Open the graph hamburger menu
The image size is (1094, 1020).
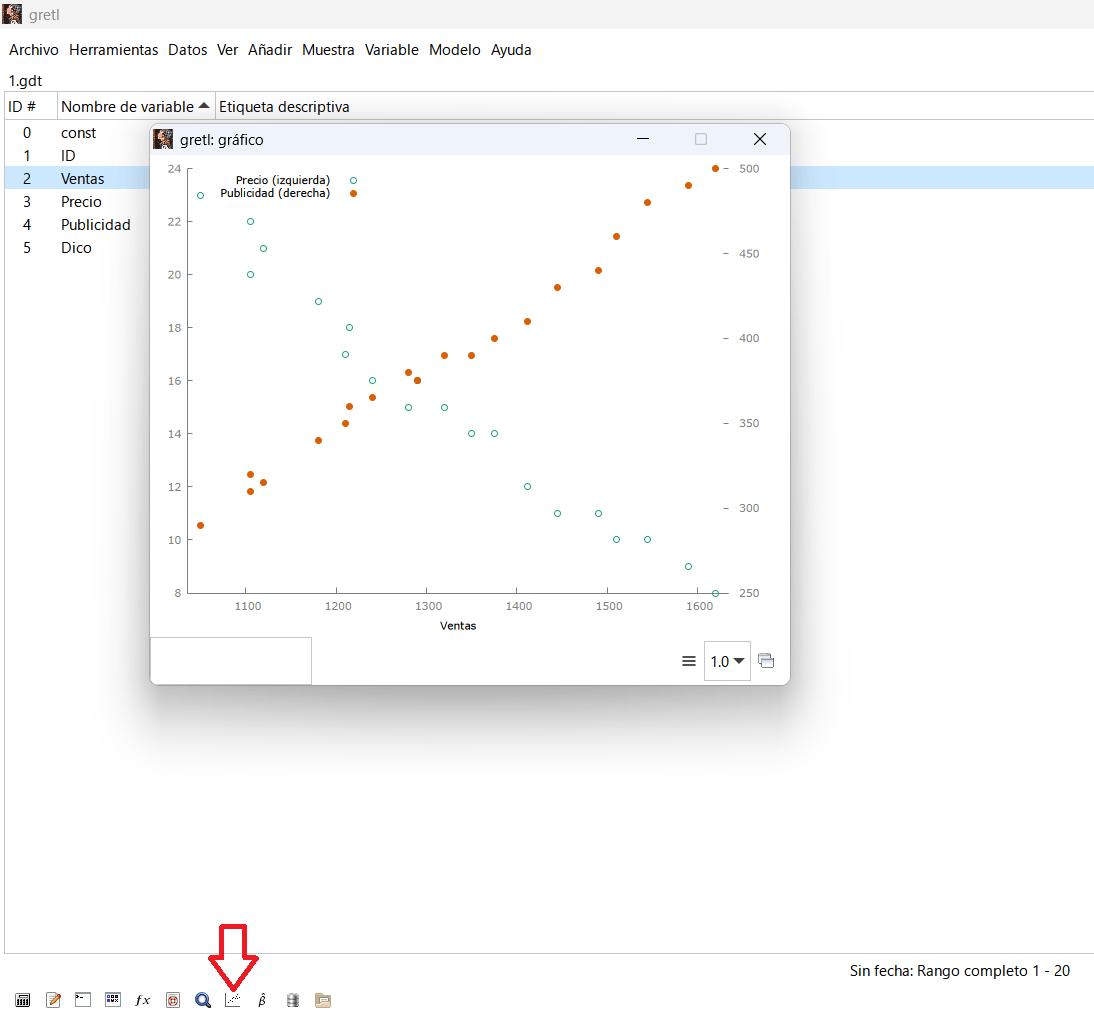[689, 661]
